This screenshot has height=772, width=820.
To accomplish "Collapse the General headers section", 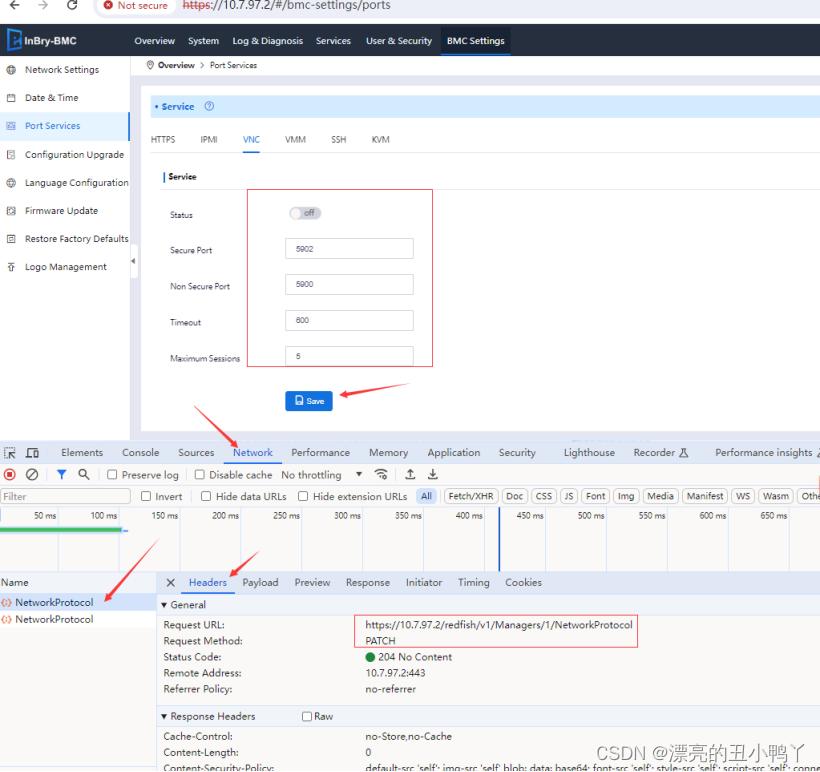I will click(165, 605).
